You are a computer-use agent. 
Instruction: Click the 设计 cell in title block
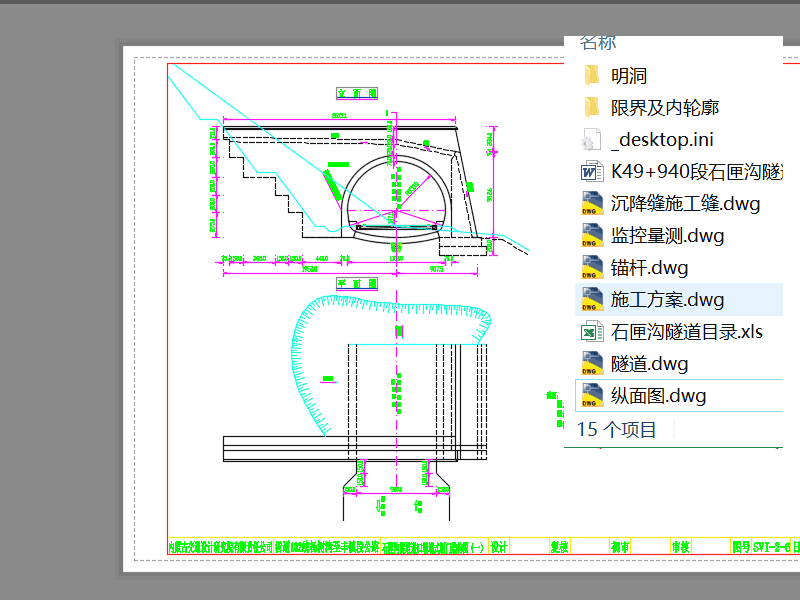pos(500,547)
